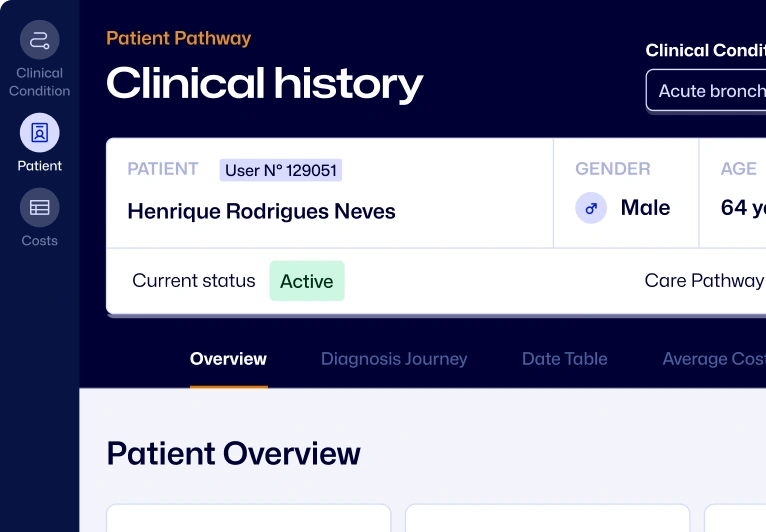Open the Clinical Condition sidebar icon
The image size is (766, 532).
40,41
